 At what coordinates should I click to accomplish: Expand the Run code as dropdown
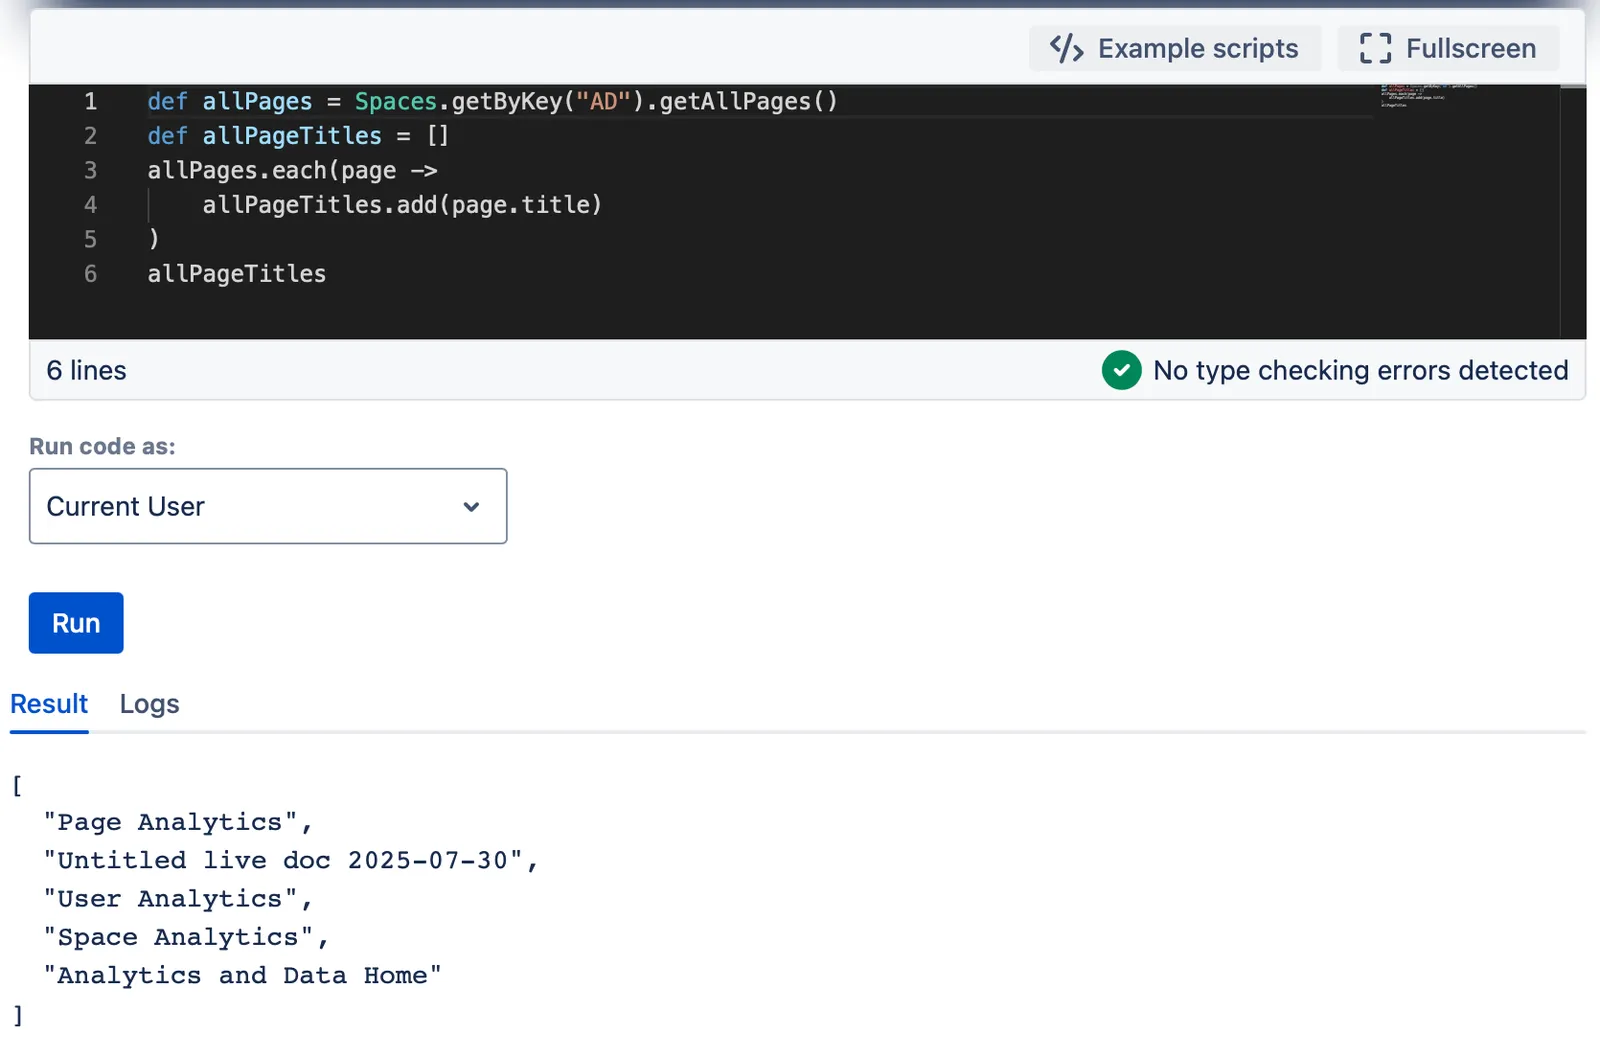coord(268,506)
